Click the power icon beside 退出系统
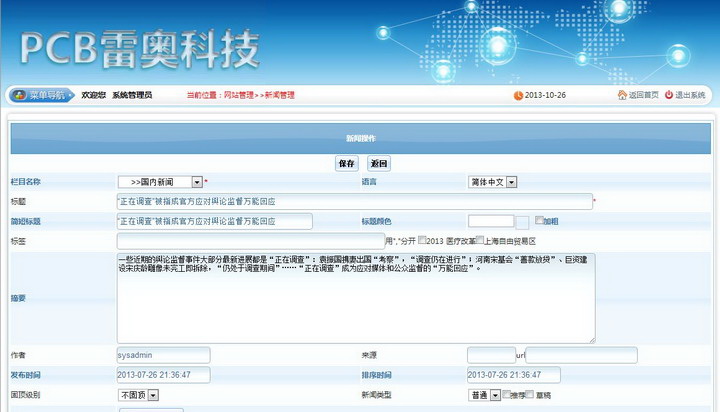The image size is (720, 412). pyautogui.click(x=669, y=95)
